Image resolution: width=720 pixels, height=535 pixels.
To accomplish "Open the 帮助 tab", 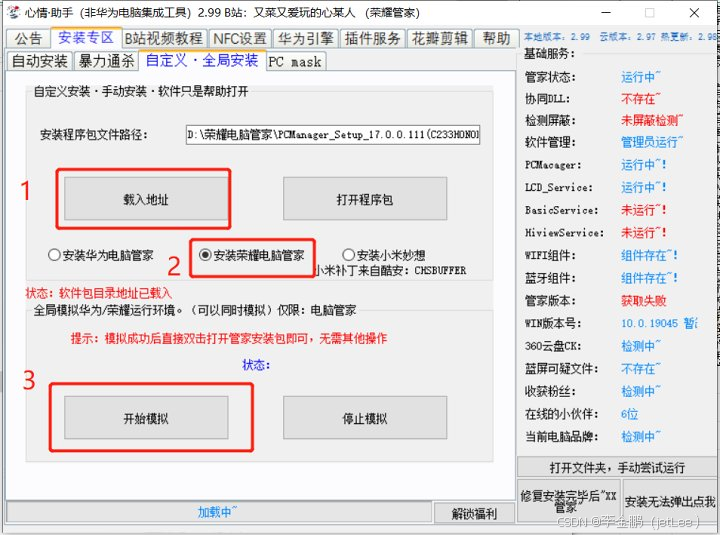I will tap(496, 39).
